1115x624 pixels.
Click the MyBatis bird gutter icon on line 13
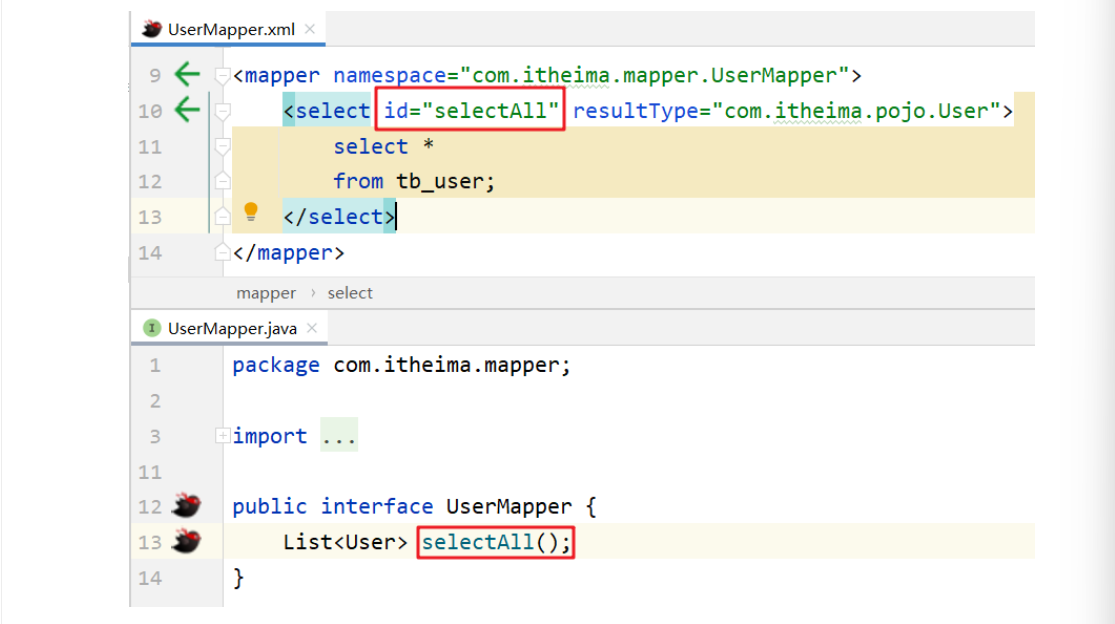(x=186, y=541)
